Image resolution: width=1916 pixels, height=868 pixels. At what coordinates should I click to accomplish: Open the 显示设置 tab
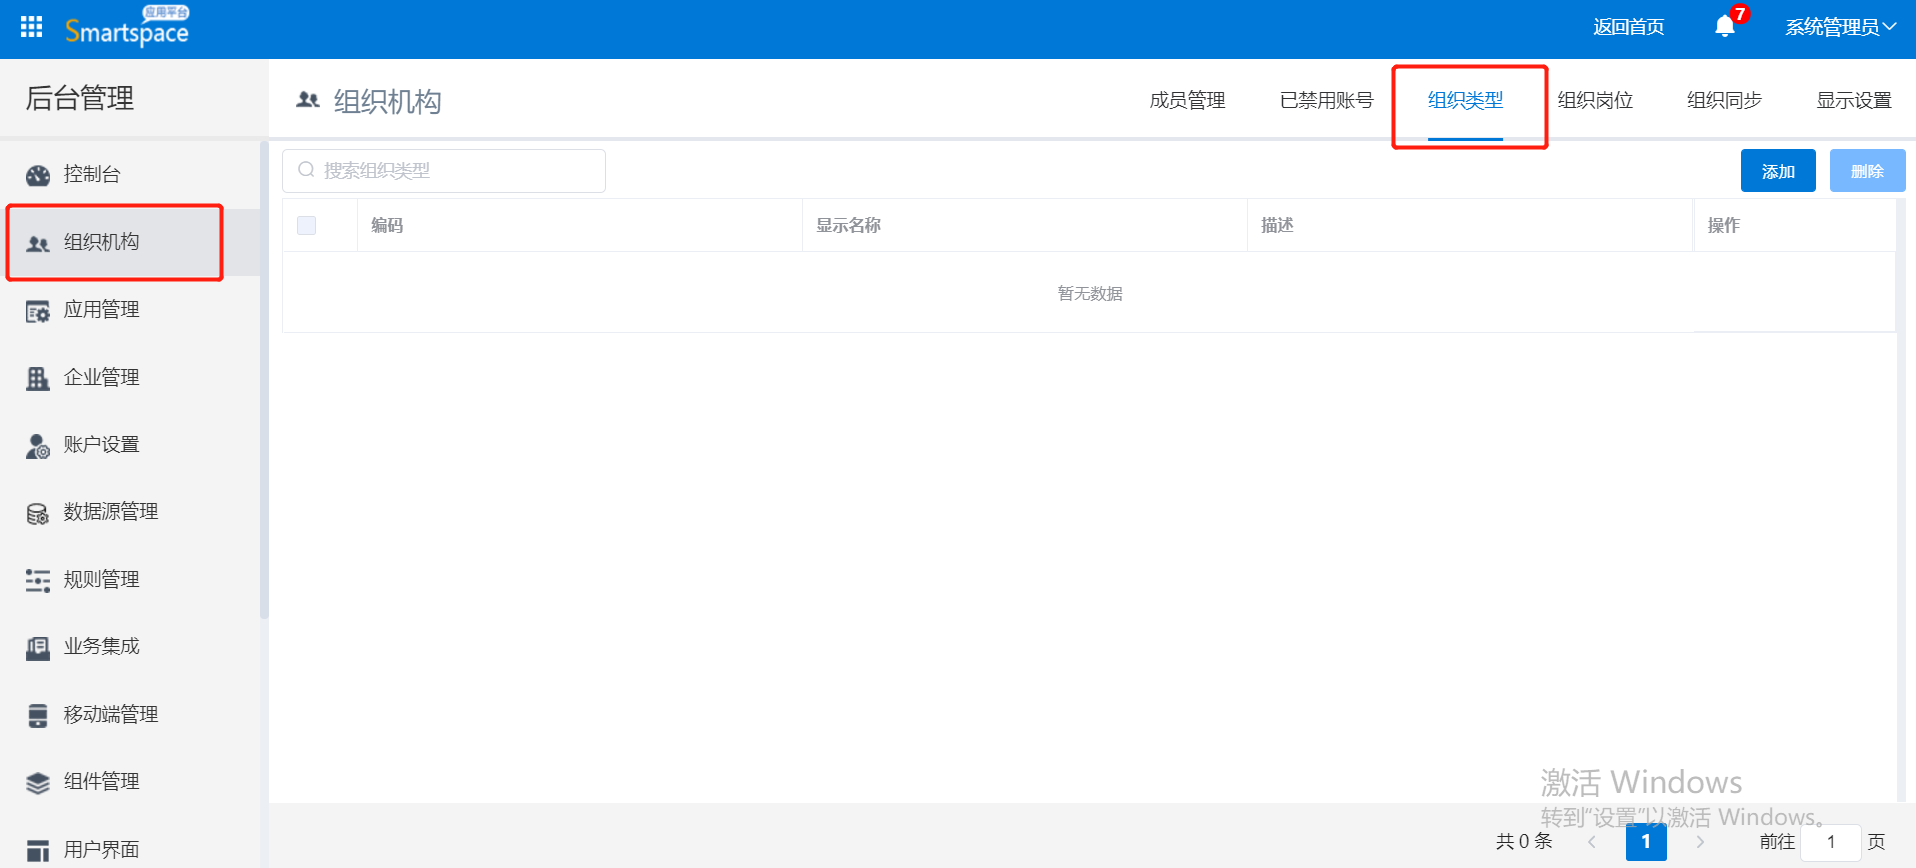click(x=1854, y=100)
